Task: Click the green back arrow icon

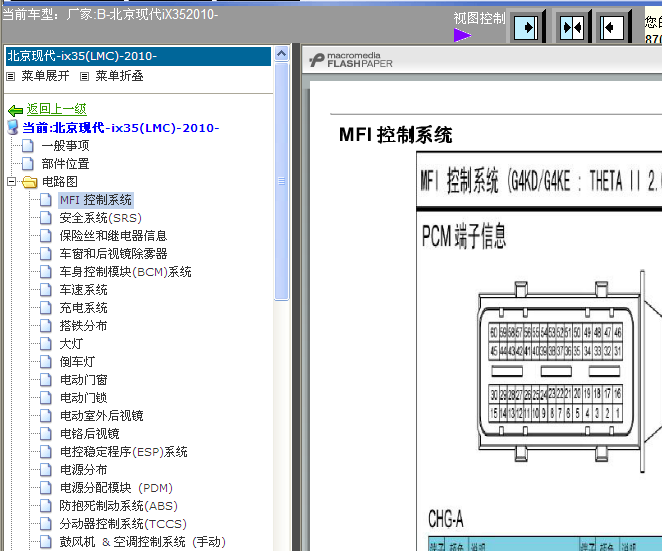Action: (x=15, y=111)
